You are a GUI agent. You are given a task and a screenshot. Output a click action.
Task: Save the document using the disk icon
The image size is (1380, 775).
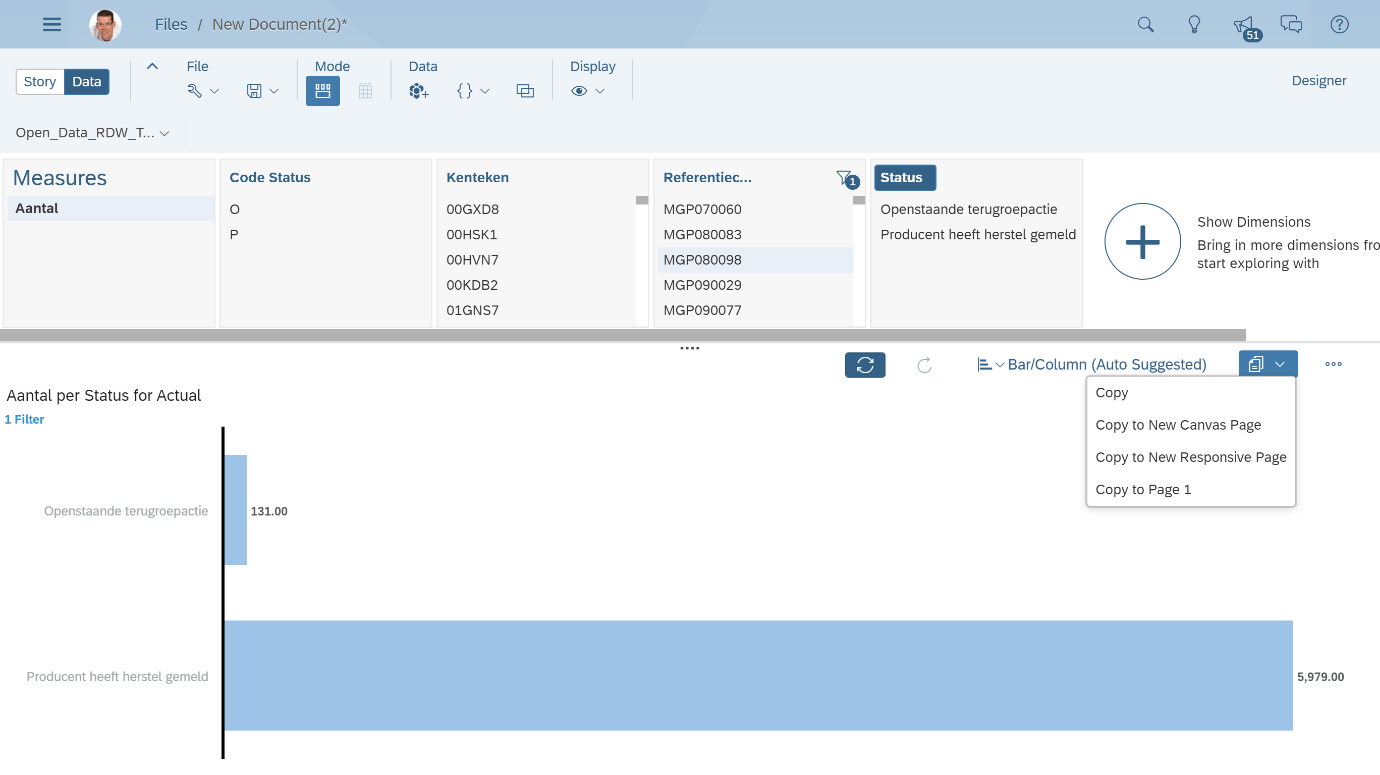coord(254,89)
